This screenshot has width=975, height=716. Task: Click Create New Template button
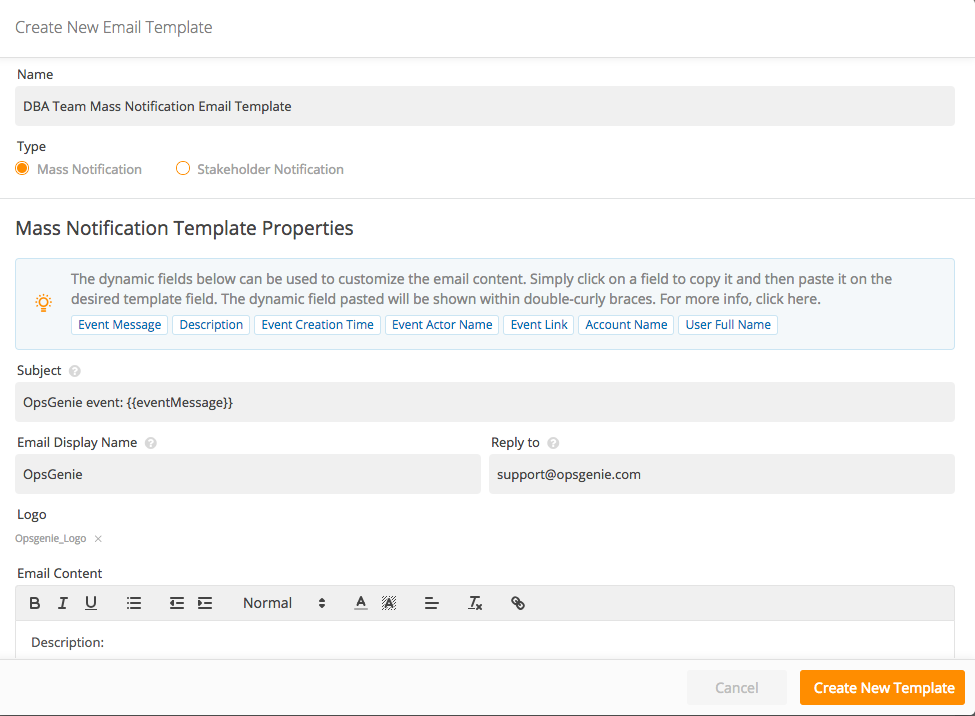point(883,688)
